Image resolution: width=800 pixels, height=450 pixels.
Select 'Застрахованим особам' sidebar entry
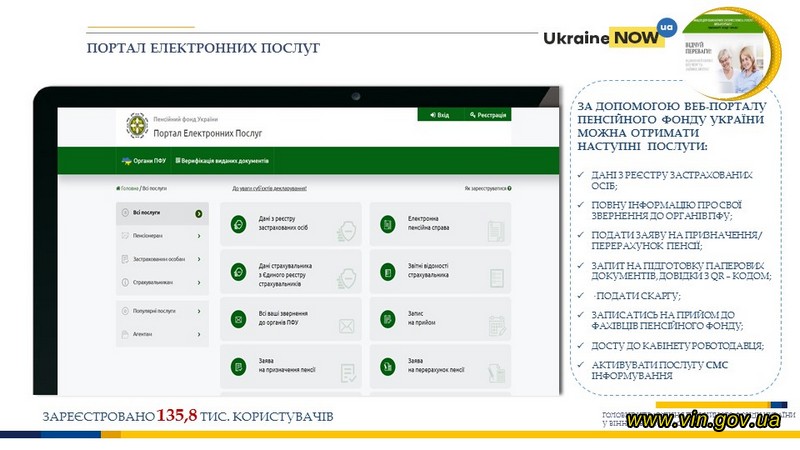[x=162, y=259]
